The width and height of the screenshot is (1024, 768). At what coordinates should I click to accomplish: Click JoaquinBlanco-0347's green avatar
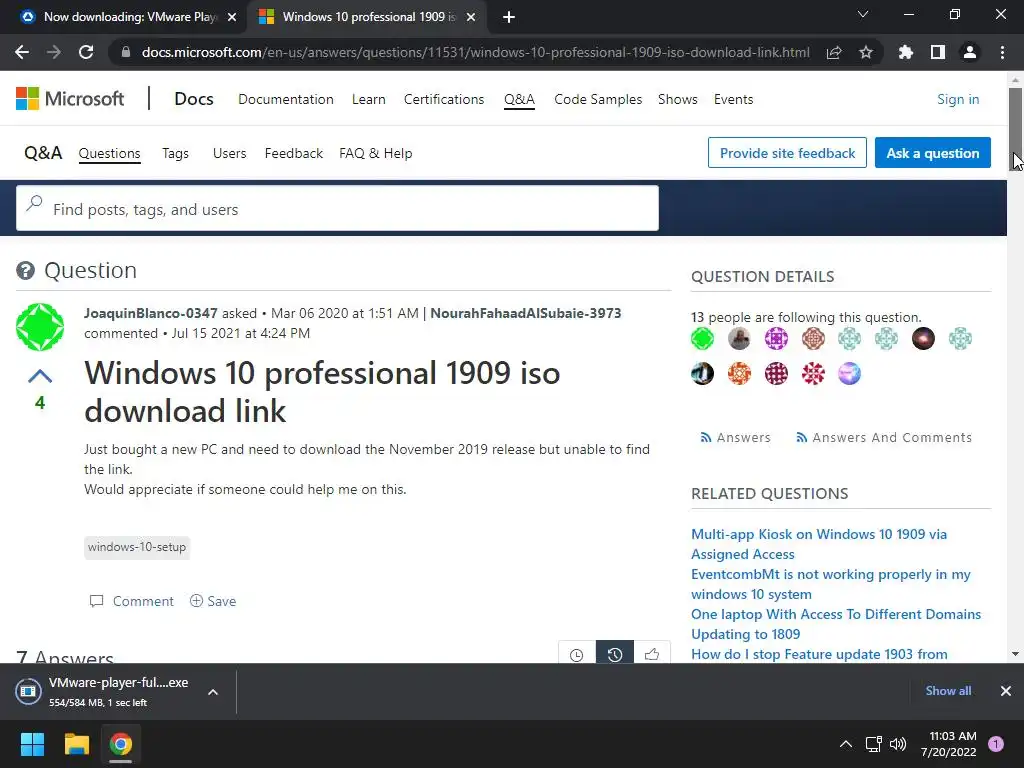click(40, 327)
